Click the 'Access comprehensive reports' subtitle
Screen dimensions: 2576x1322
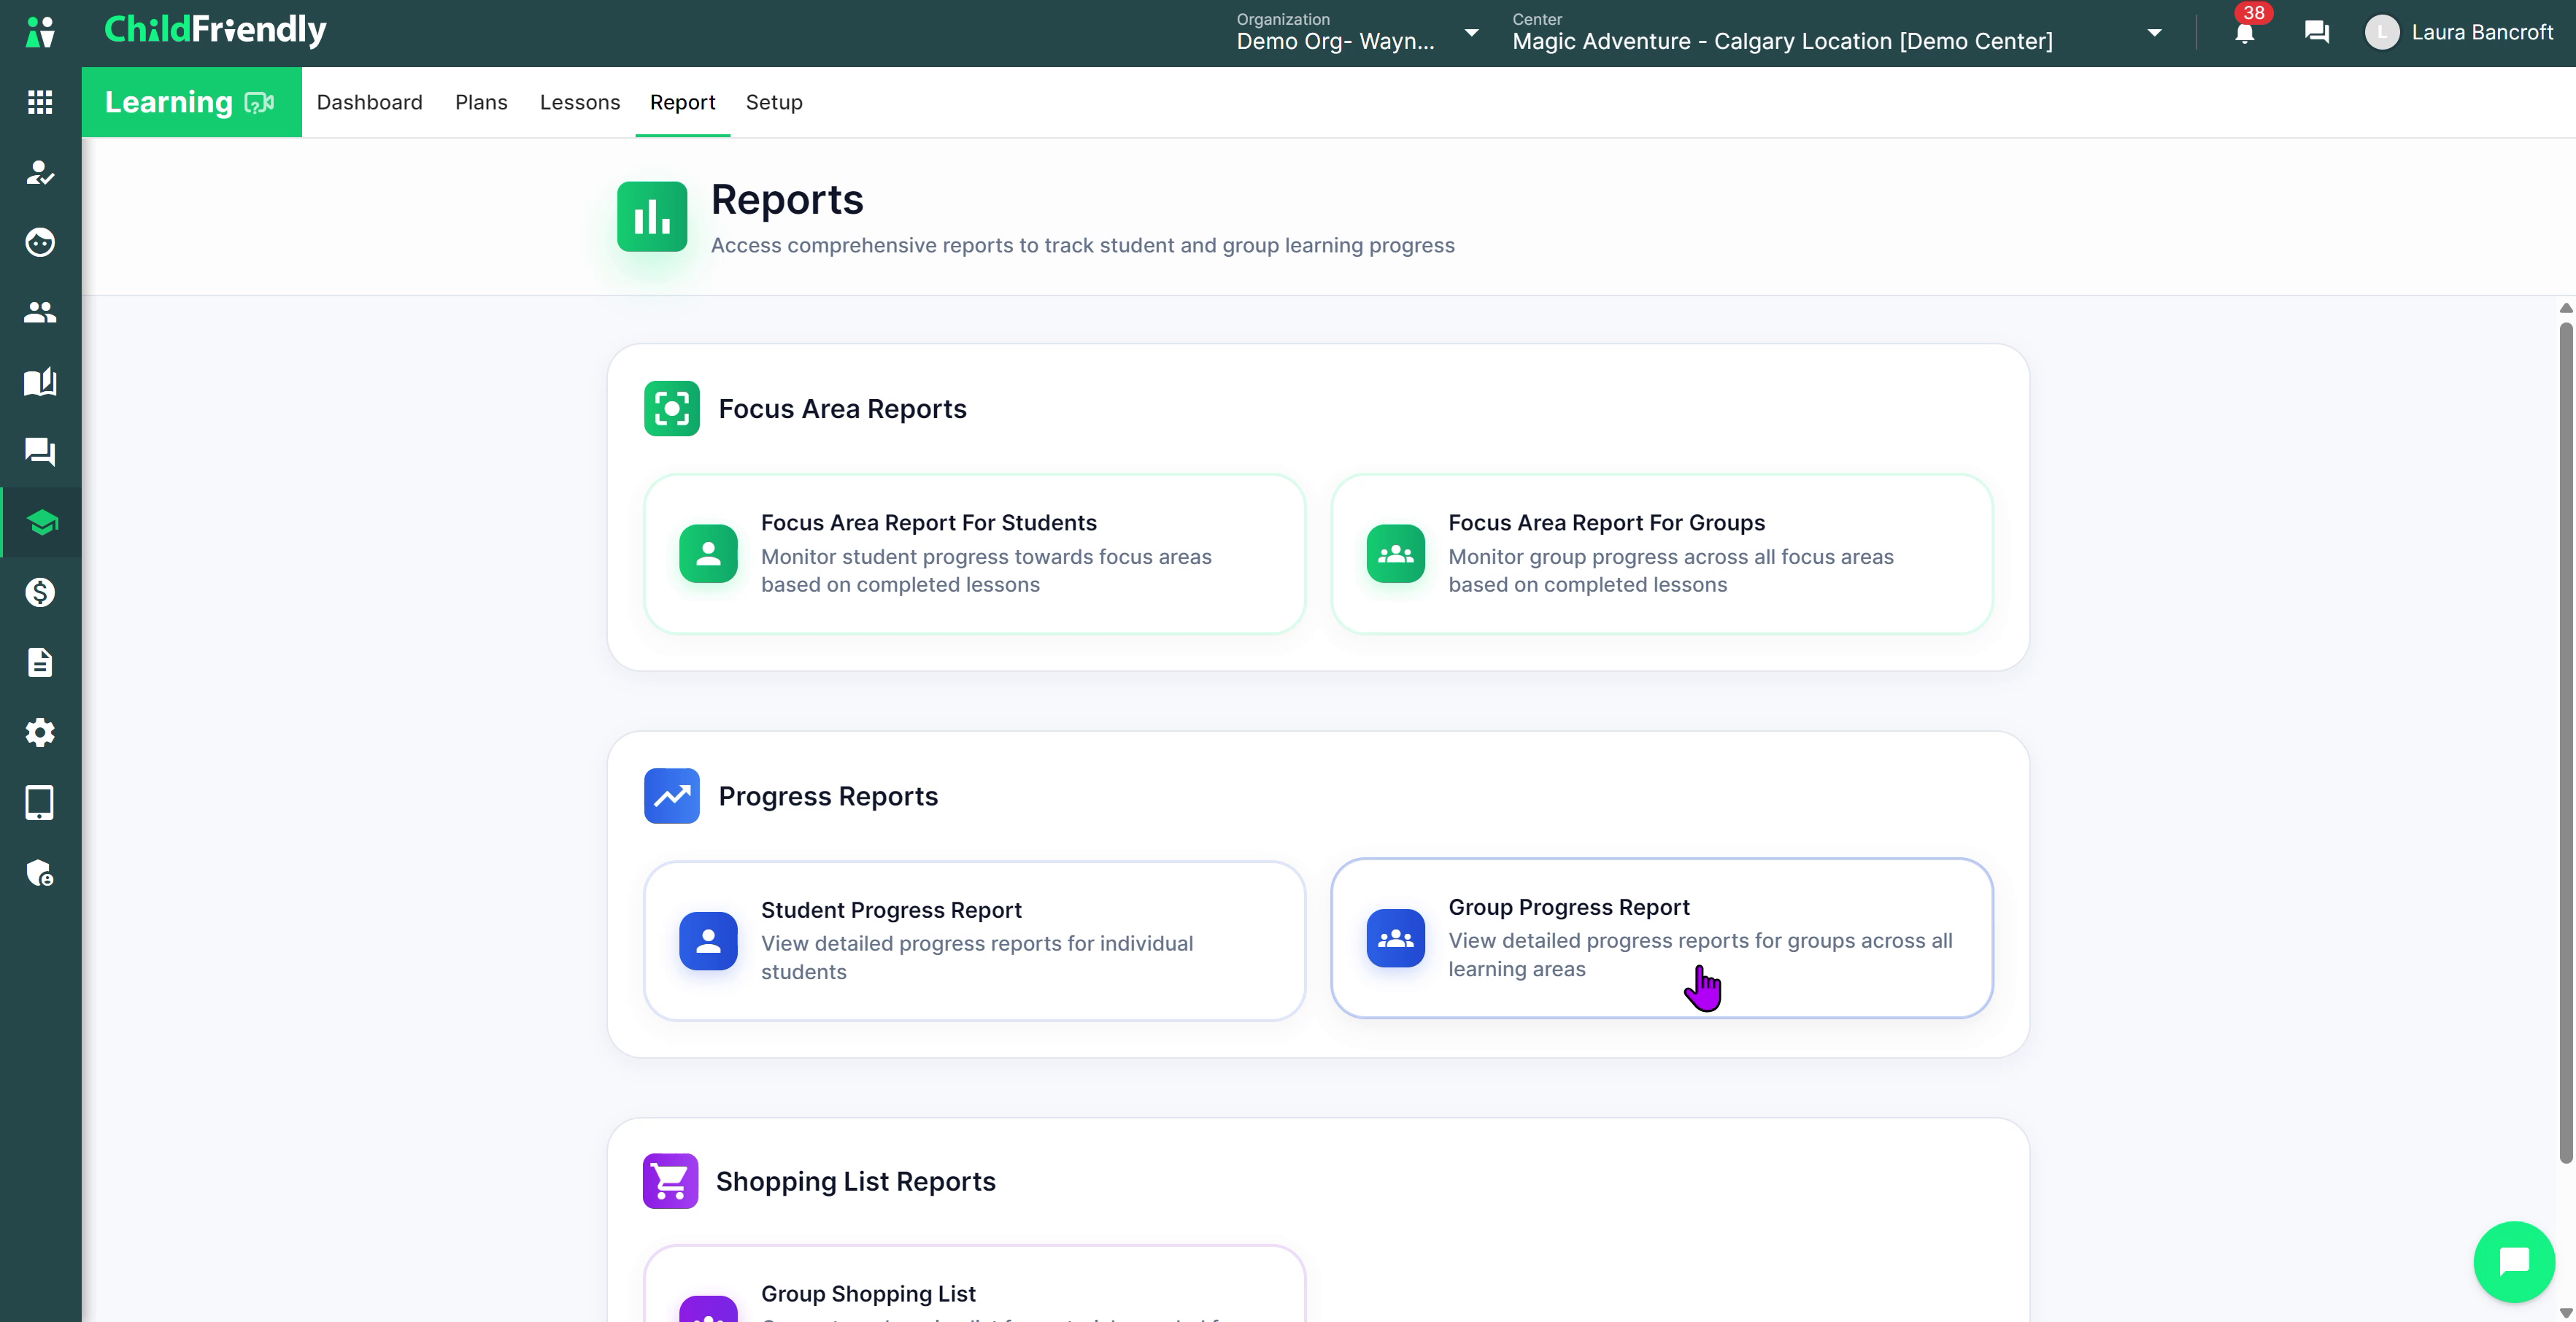click(1083, 245)
